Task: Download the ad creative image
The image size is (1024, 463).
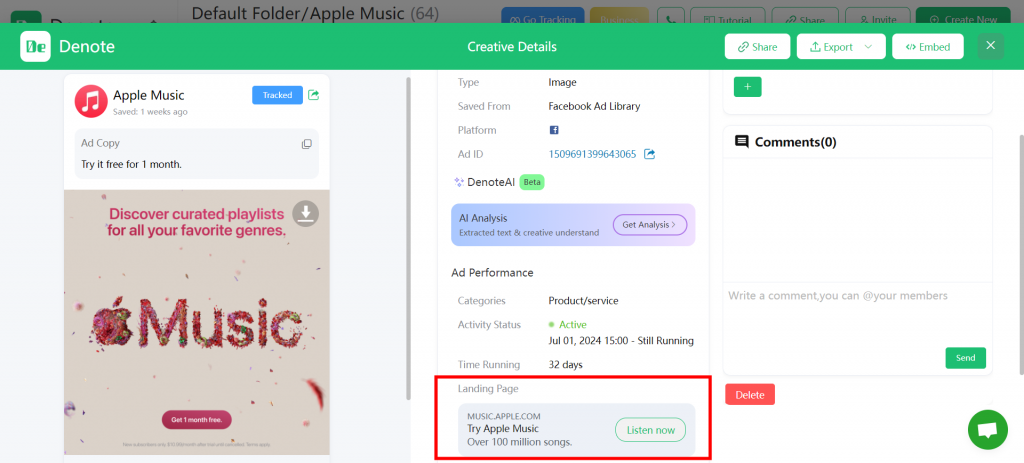Action: point(306,213)
